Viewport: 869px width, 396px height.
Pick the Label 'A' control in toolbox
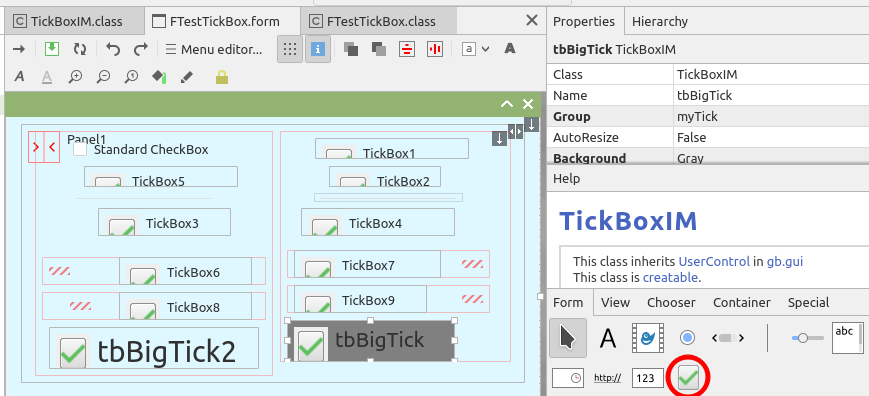(x=608, y=337)
